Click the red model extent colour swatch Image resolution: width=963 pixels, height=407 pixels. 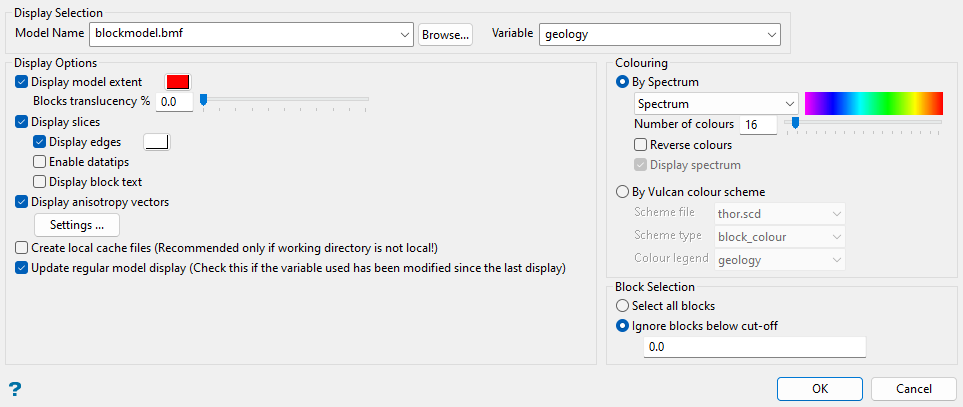[178, 82]
